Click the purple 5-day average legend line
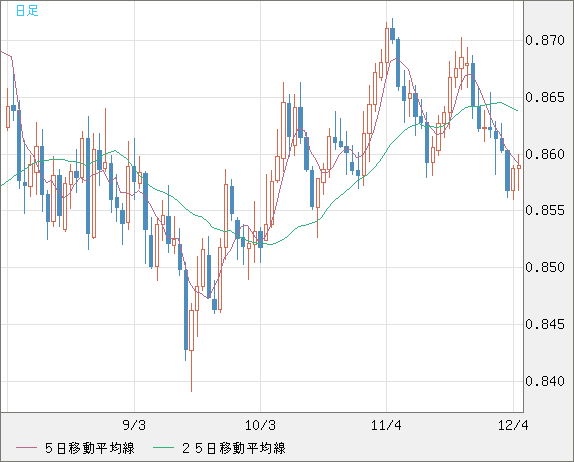This screenshot has height=462, width=574. point(26,448)
